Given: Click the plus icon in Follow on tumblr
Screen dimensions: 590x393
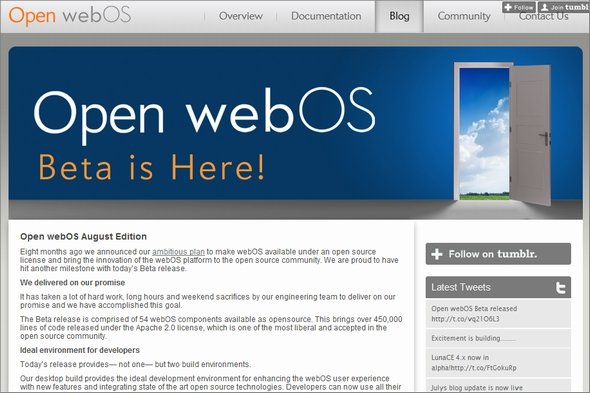Looking at the screenshot, I should [437, 254].
